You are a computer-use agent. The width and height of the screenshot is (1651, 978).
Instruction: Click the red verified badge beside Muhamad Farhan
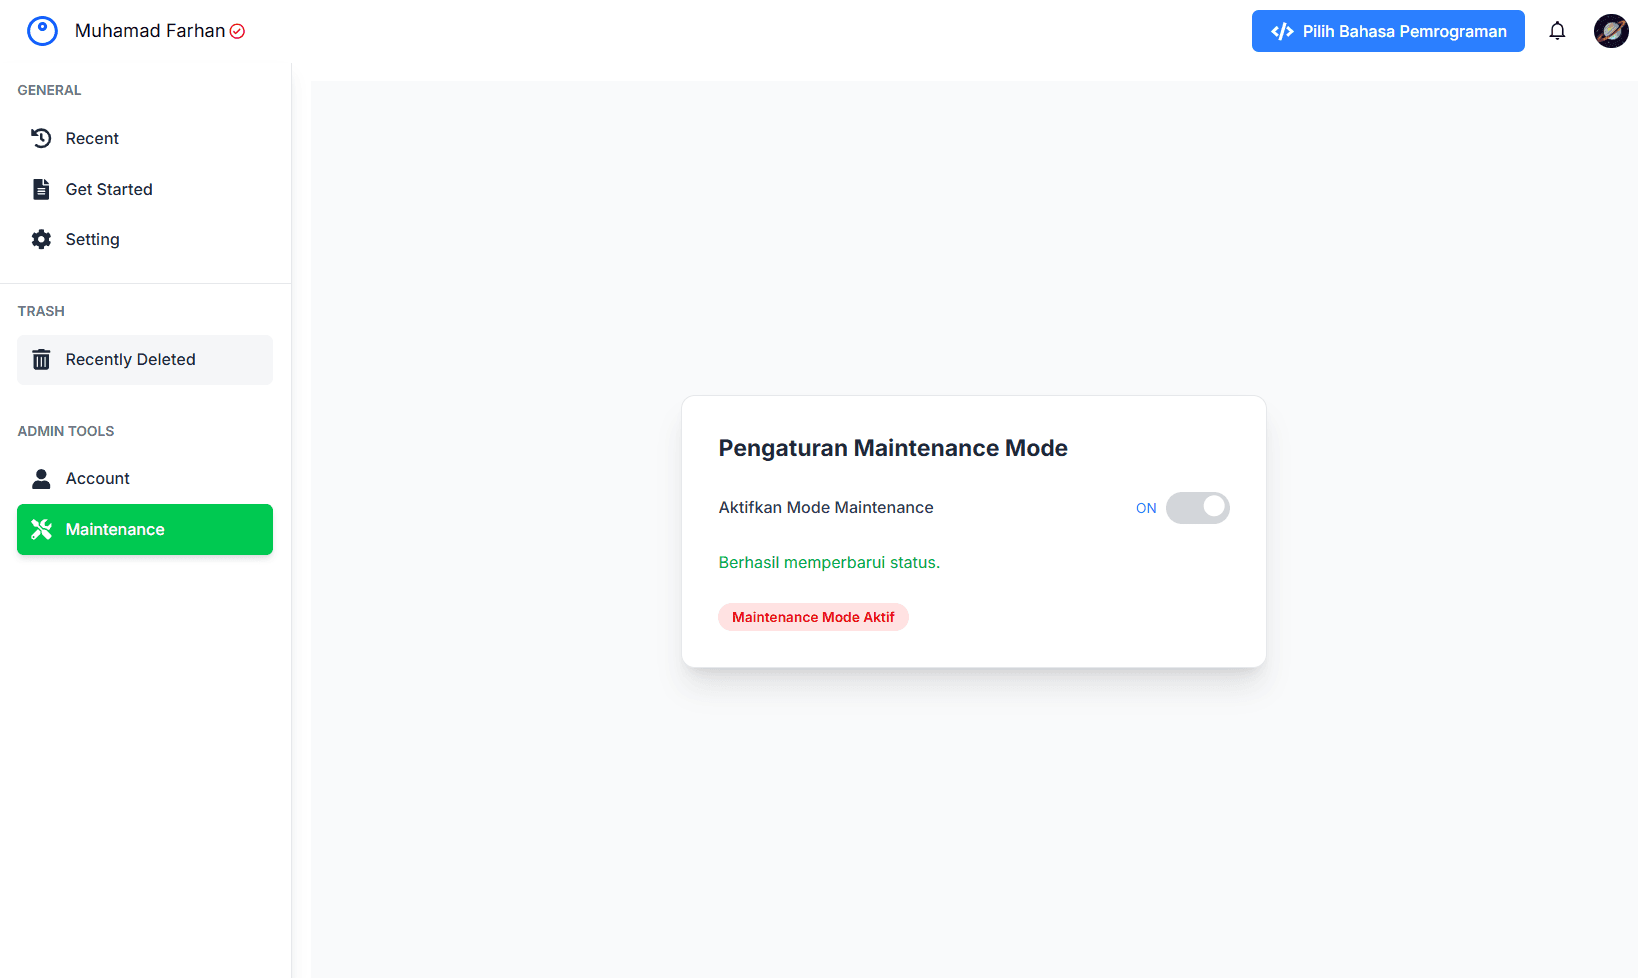[x=238, y=31]
